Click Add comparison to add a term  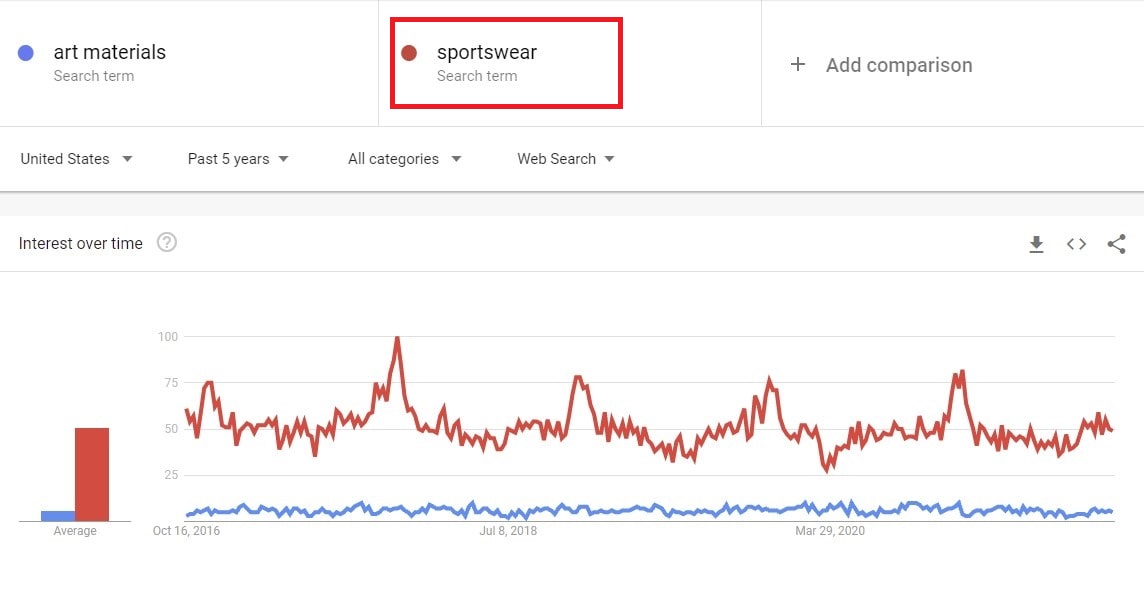click(899, 64)
